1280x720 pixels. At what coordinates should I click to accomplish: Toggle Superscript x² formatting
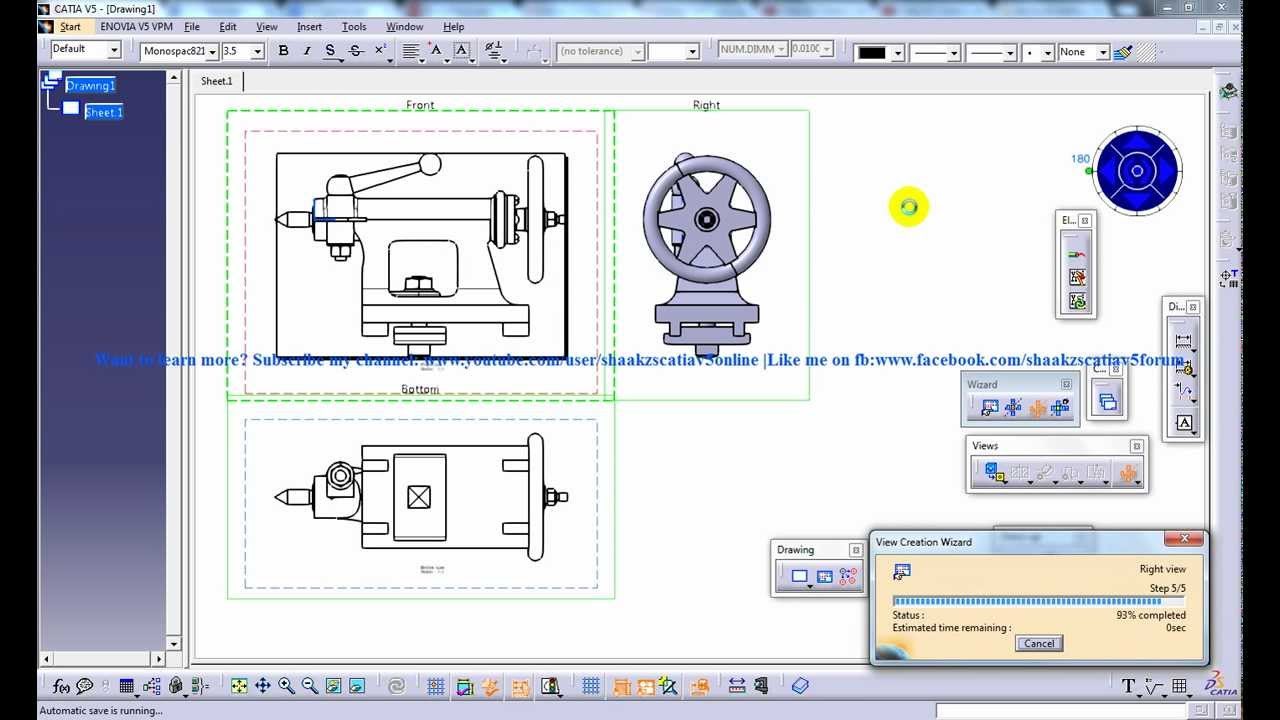380,51
